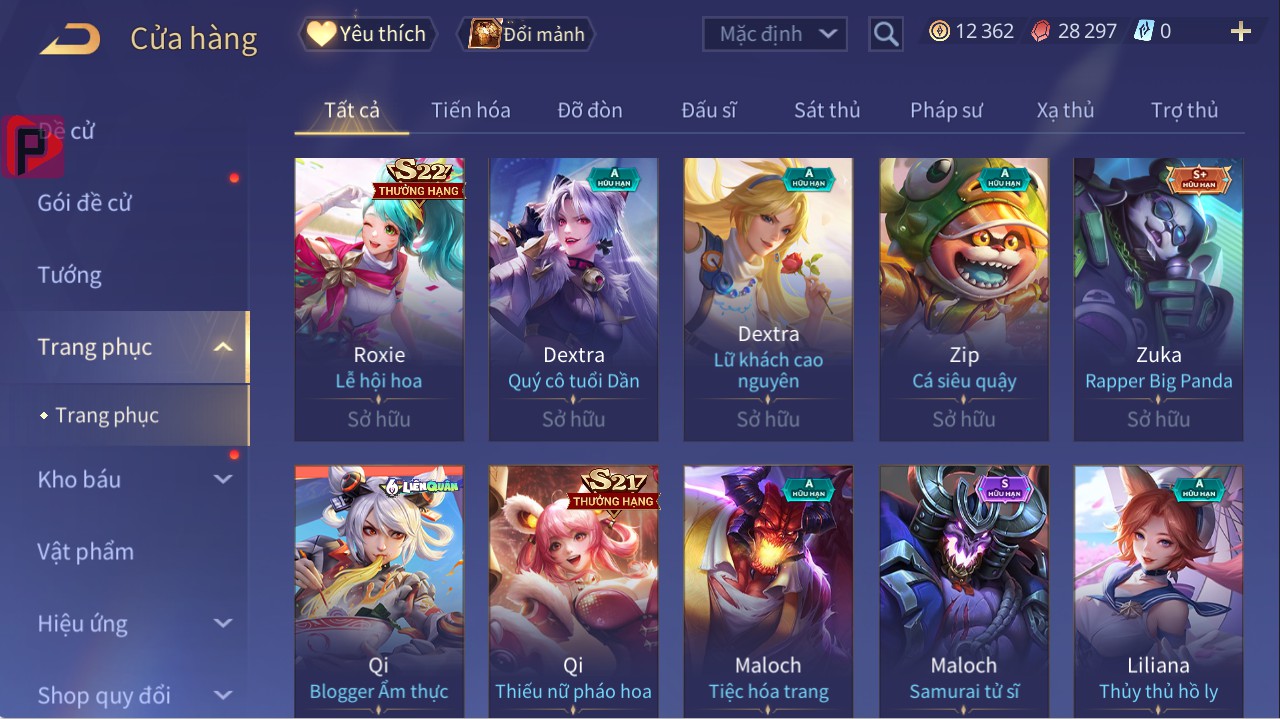Click the chest icon for Đổi mảnh
This screenshot has width=1280, height=719.
pos(485,34)
